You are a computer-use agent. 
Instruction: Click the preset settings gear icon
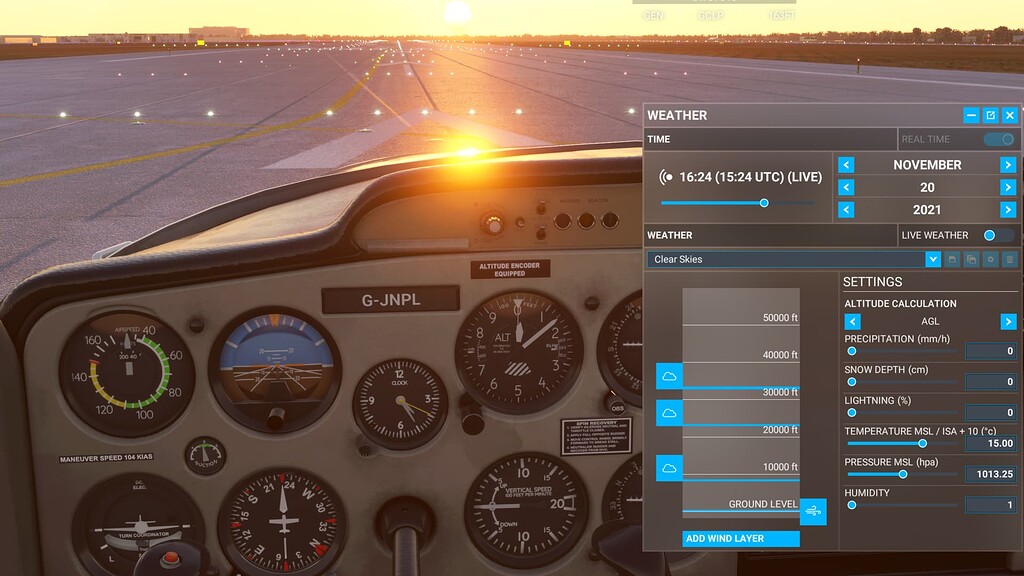pos(990,260)
